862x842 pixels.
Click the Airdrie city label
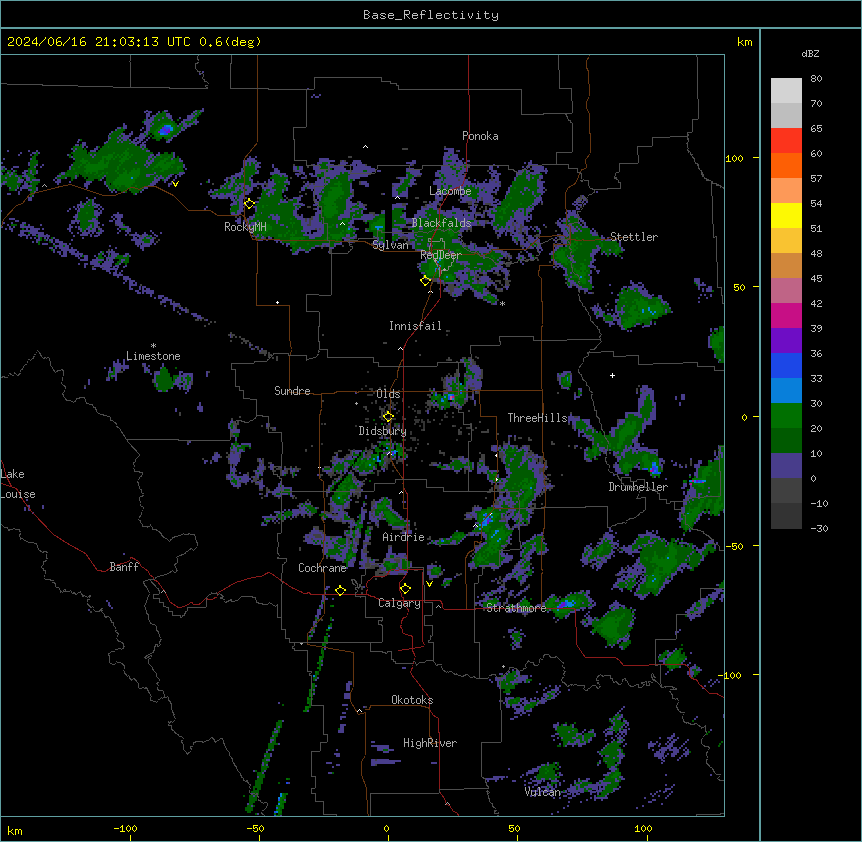tap(404, 537)
